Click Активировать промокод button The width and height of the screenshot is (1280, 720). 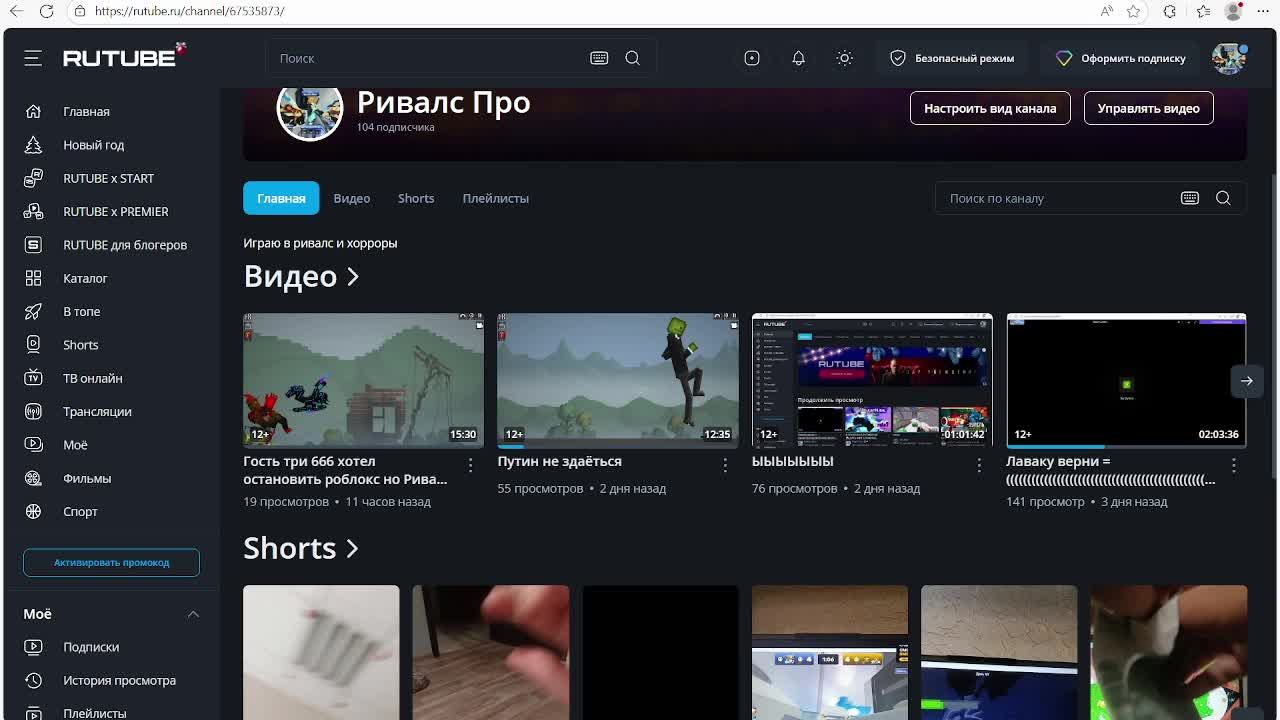click(x=111, y=562)
